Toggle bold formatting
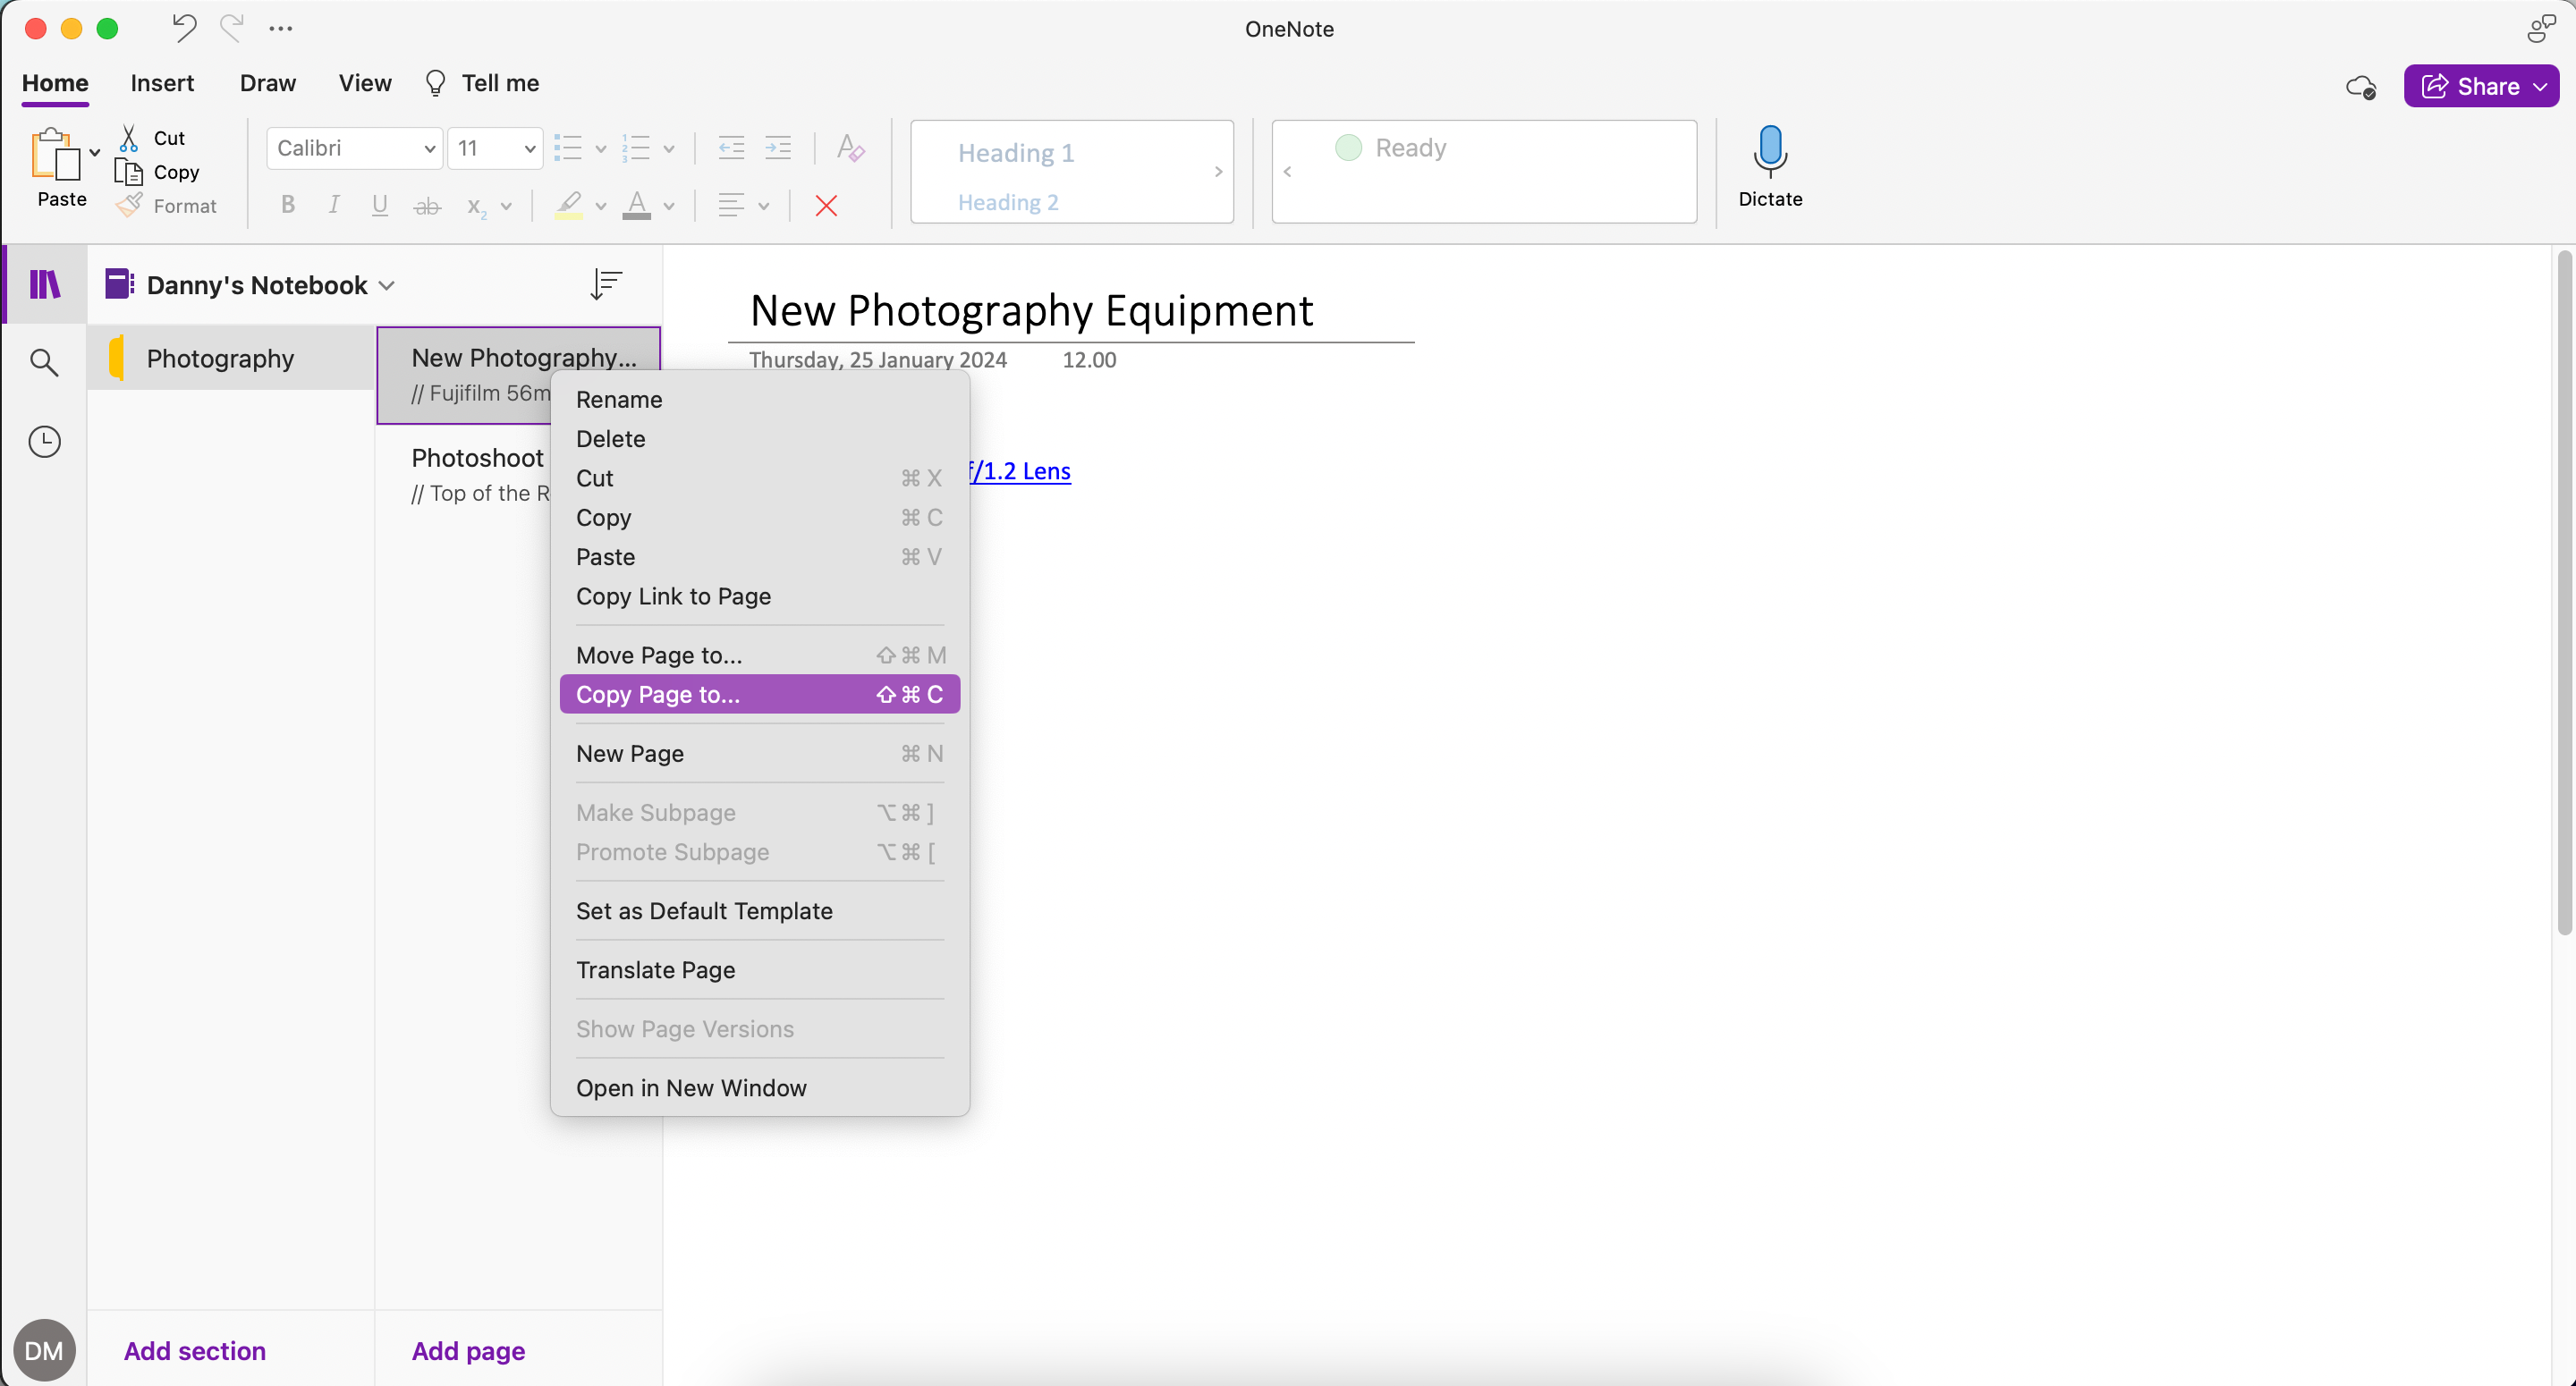Viewport: 2576px width, 1386px height. click(287, 205)
